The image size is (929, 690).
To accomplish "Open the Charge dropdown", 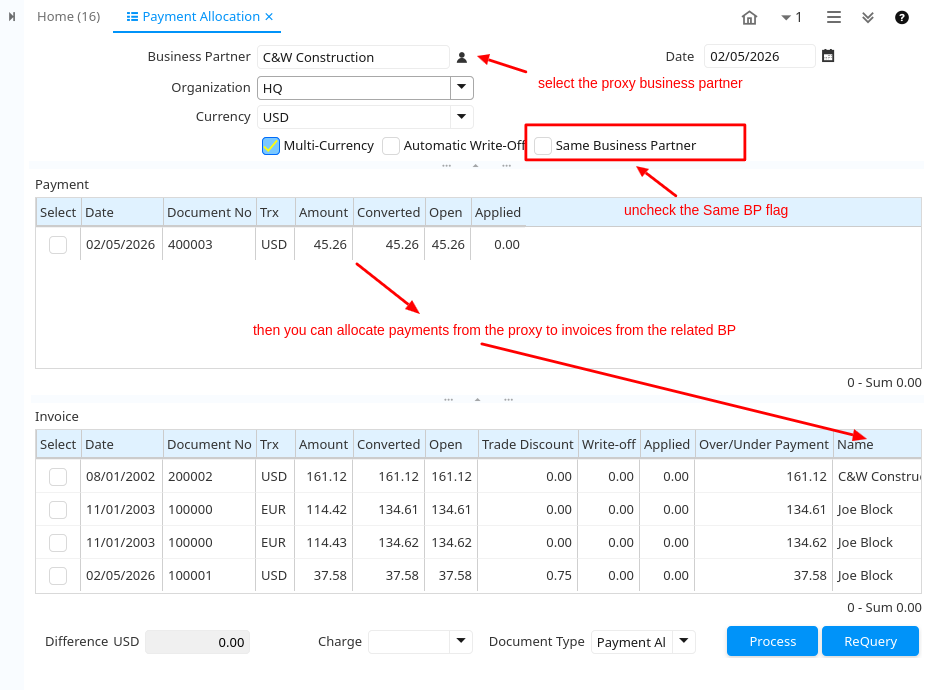I will 460,641.
